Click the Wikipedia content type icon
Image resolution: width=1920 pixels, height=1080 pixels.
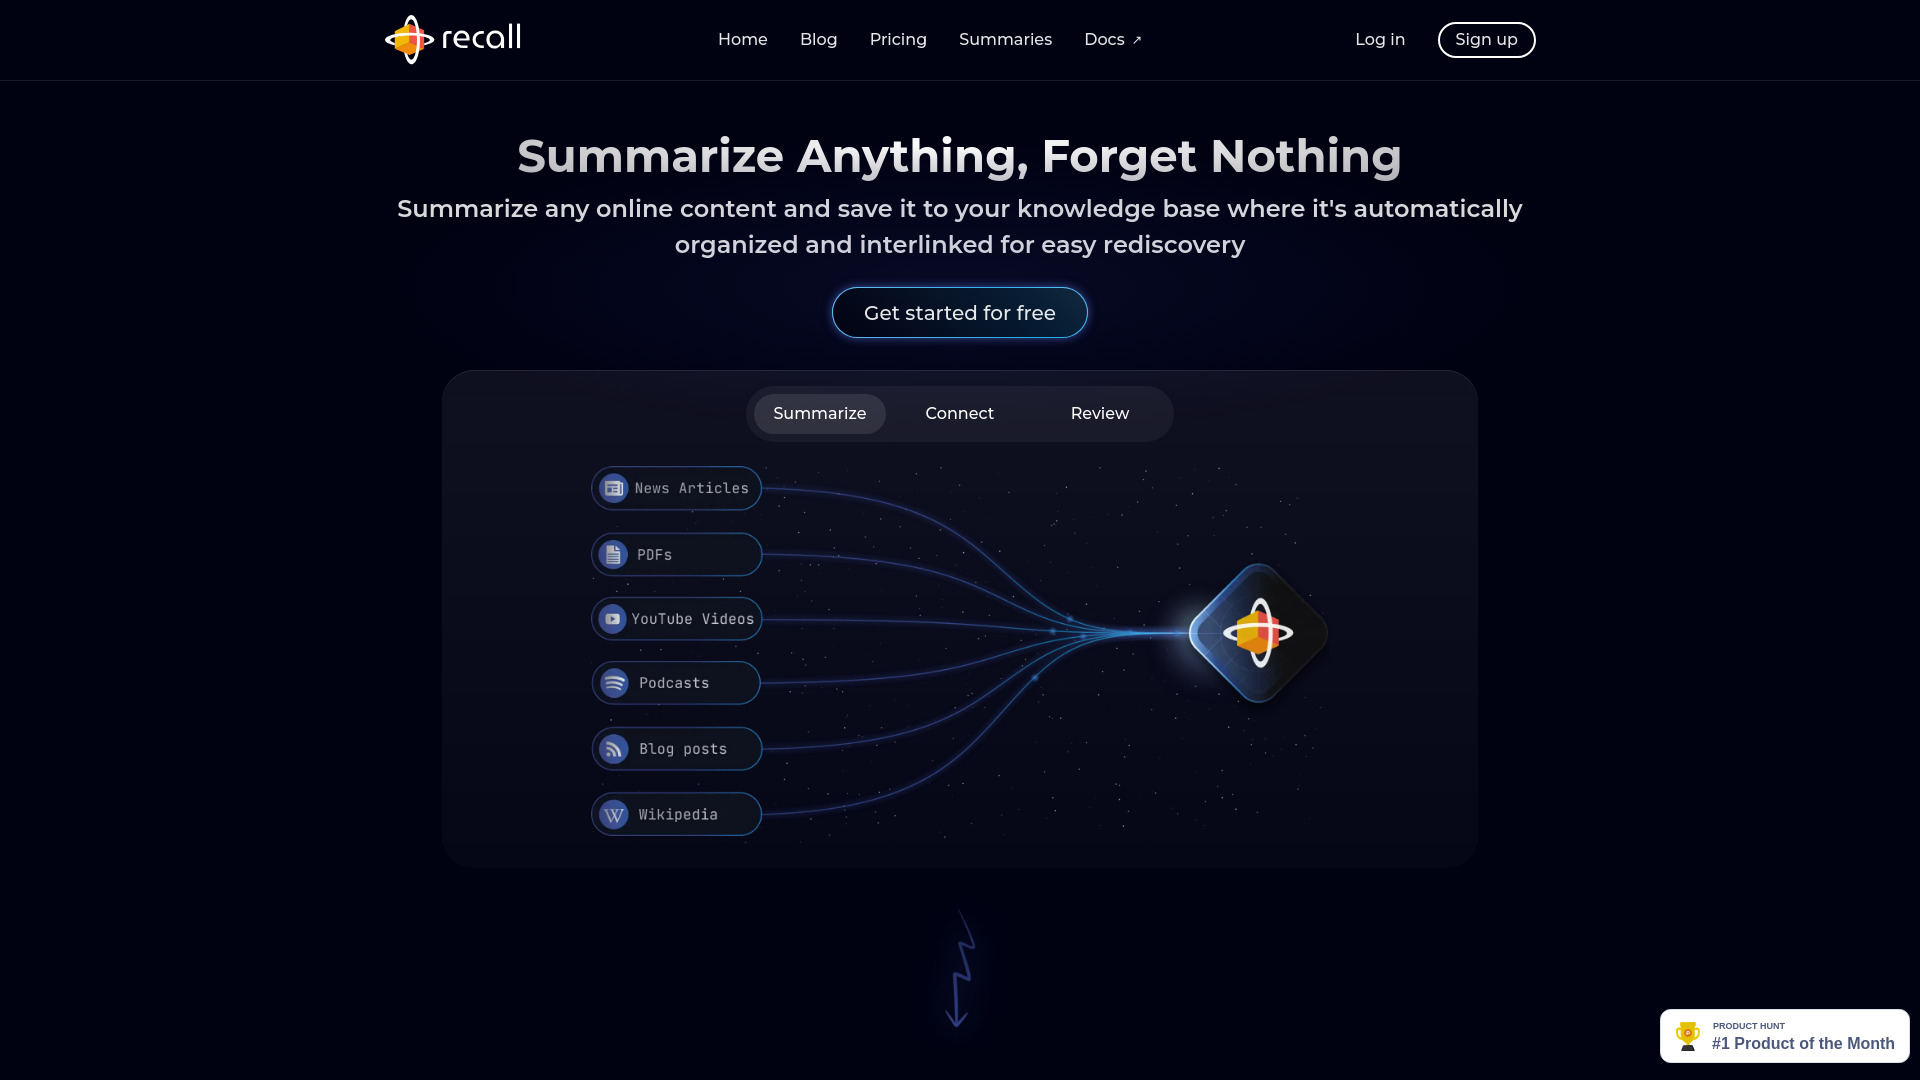click(x=613, y=814)
